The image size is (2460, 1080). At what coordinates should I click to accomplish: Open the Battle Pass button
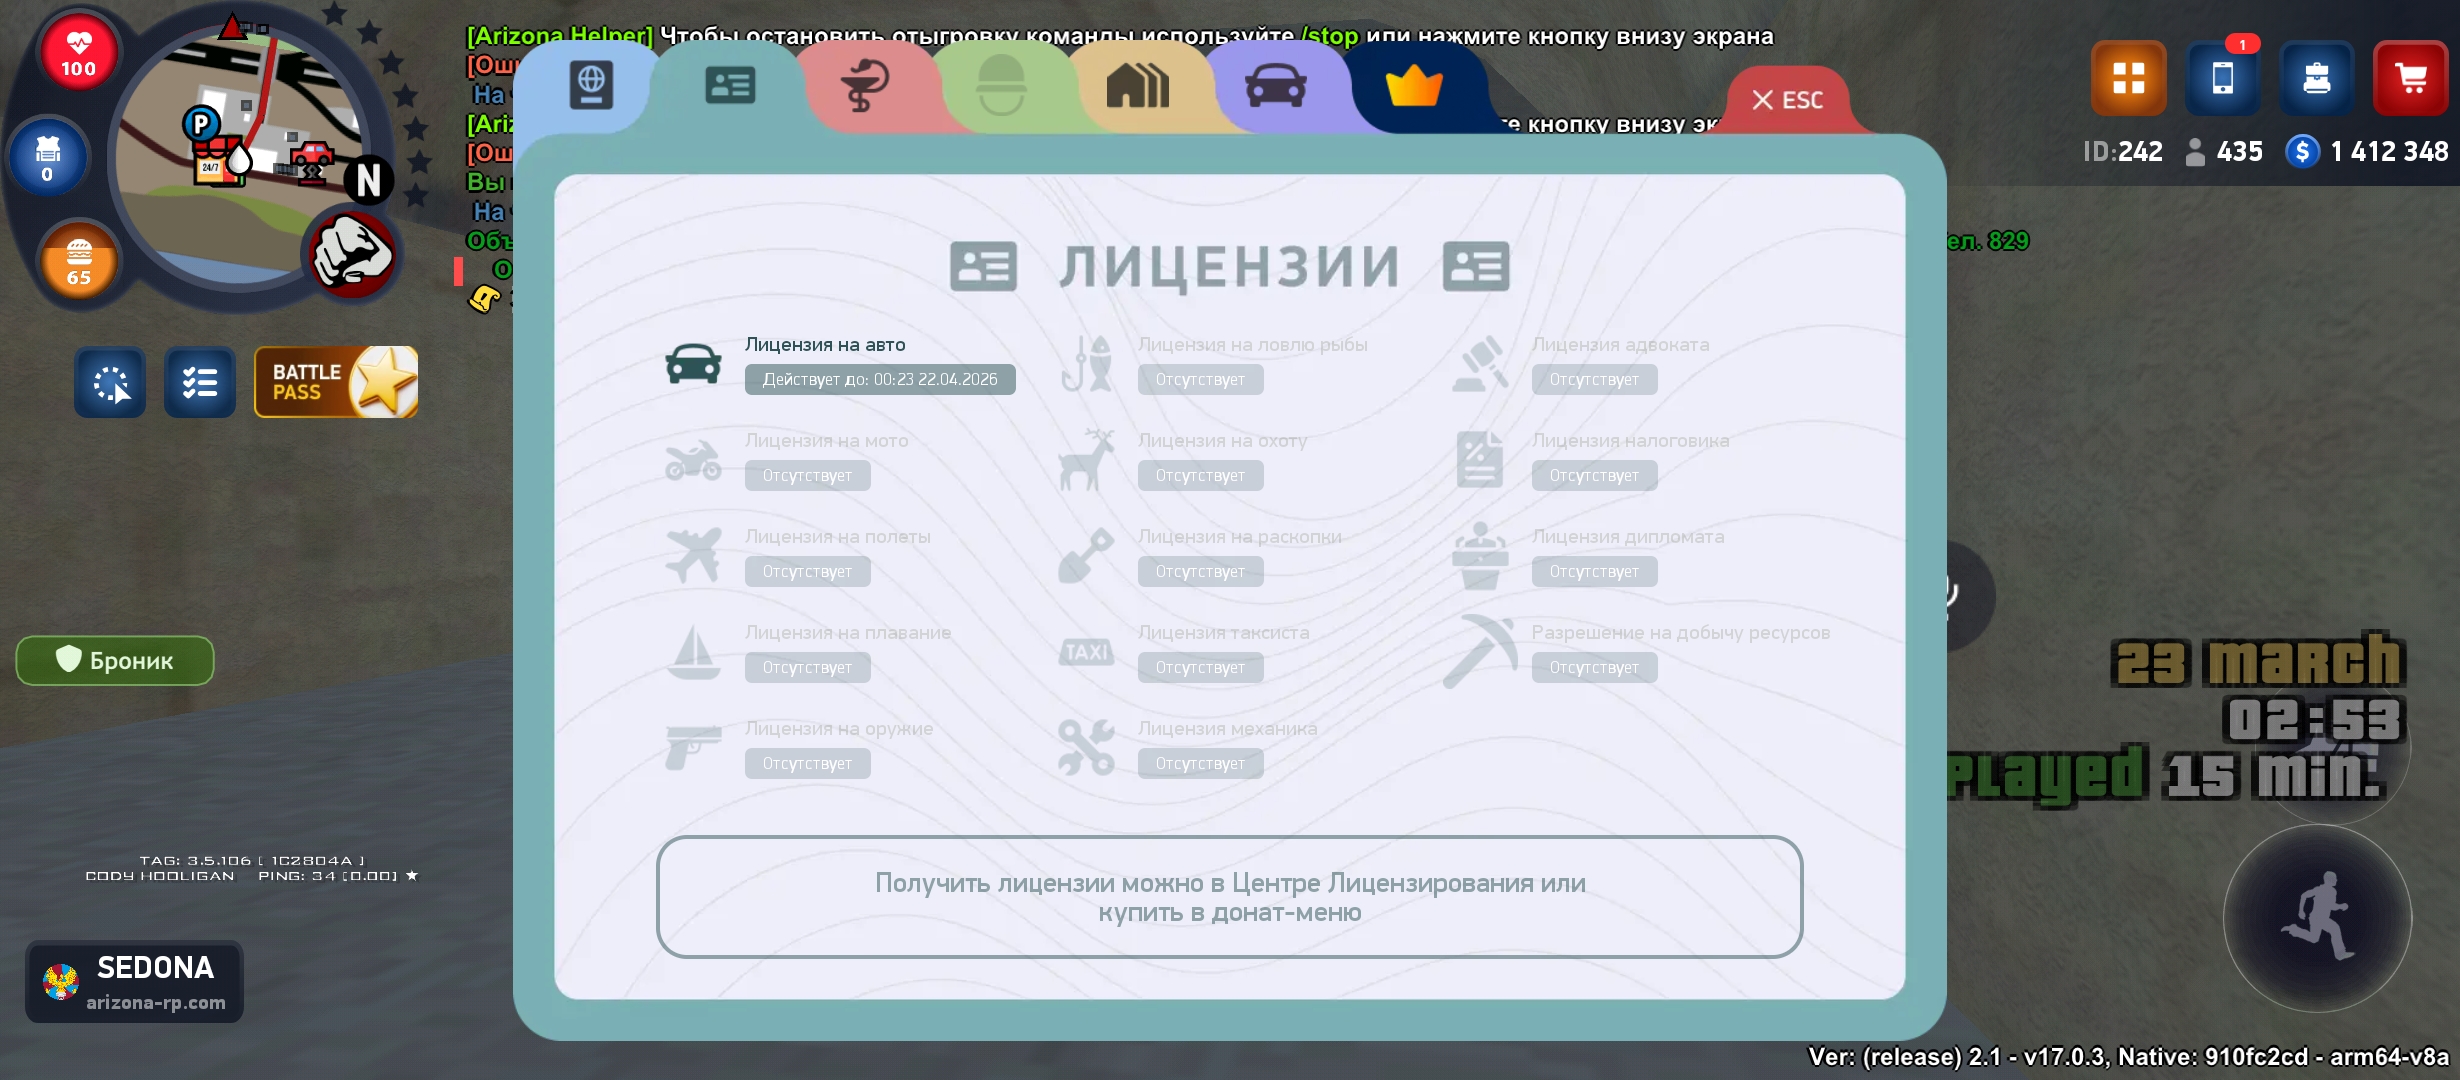click(336, 382)
